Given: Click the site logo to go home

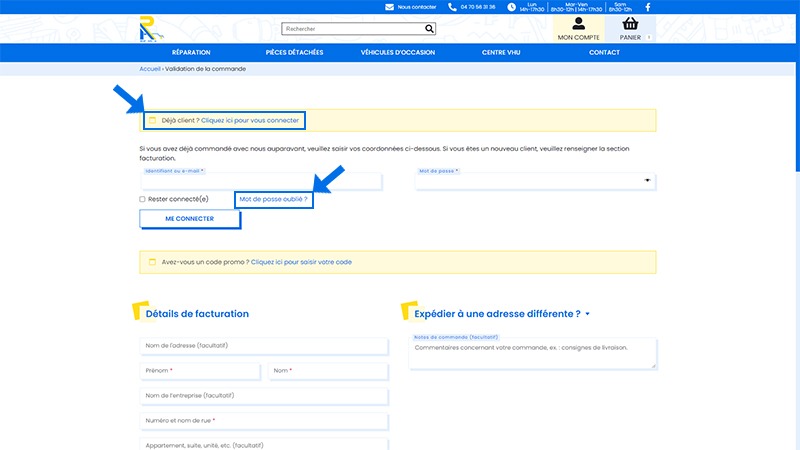Looking at the screenshot, I should coord(151,29).
